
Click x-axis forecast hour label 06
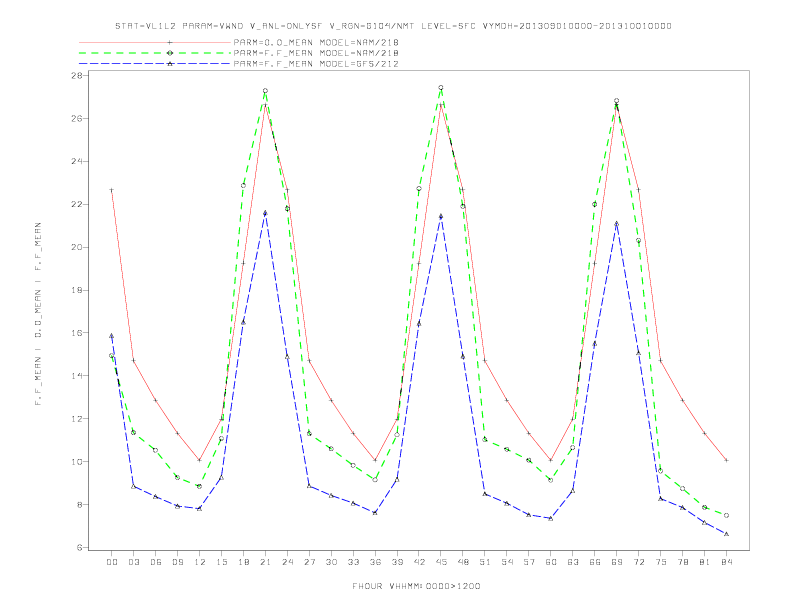(156, 562)
